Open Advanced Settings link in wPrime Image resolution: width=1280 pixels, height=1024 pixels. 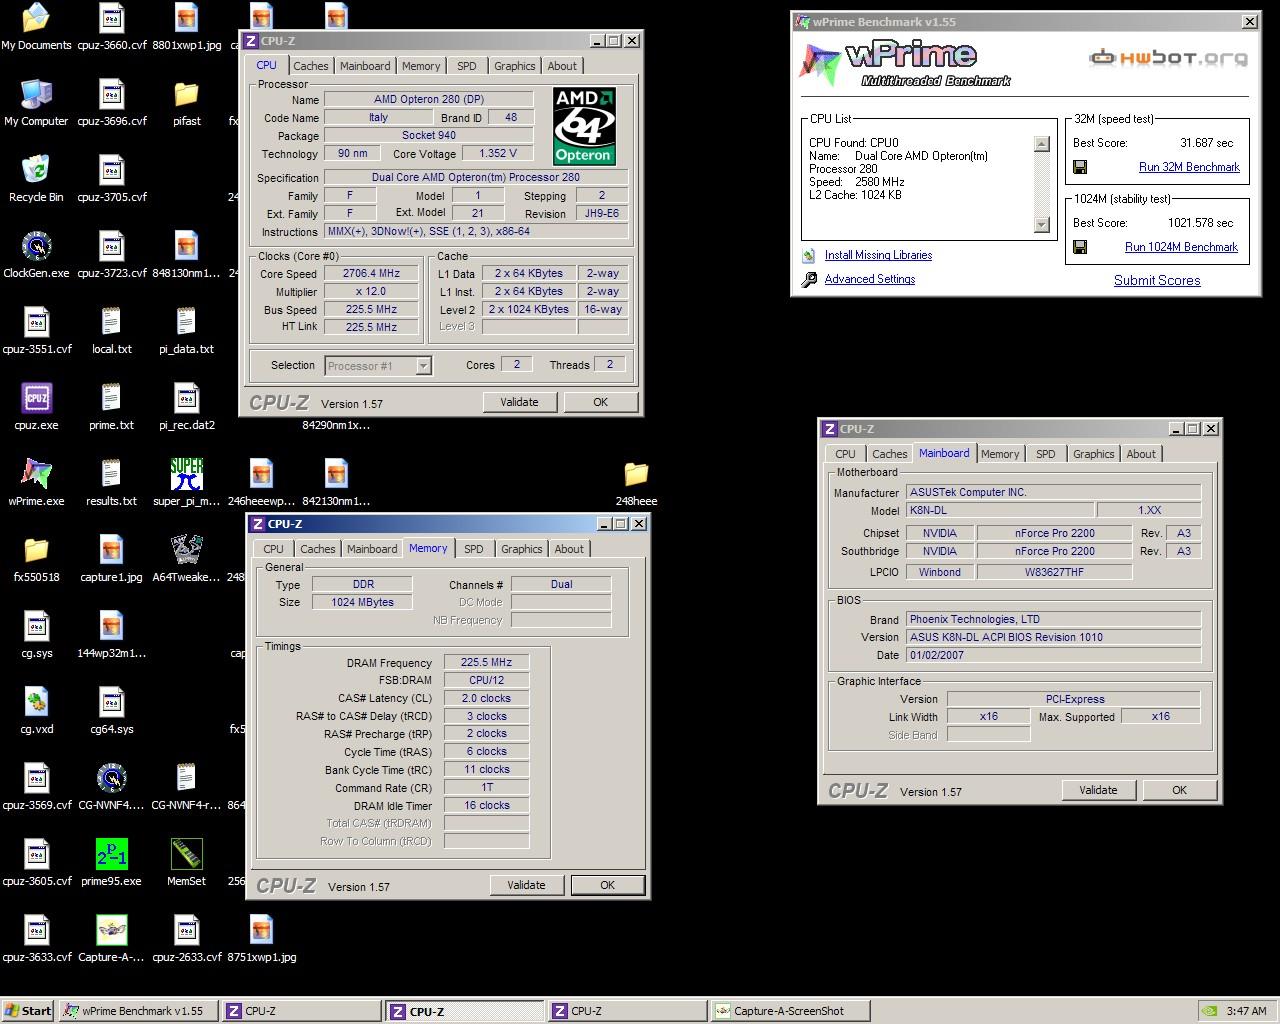click(869, 279)
